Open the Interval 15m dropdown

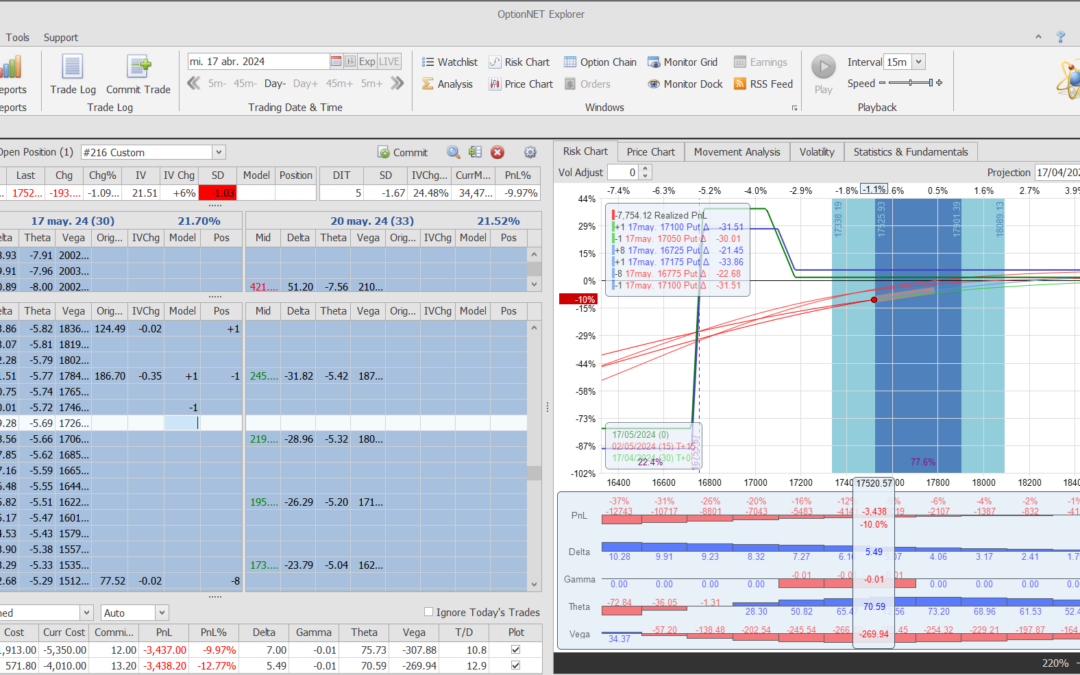(919, 62)
